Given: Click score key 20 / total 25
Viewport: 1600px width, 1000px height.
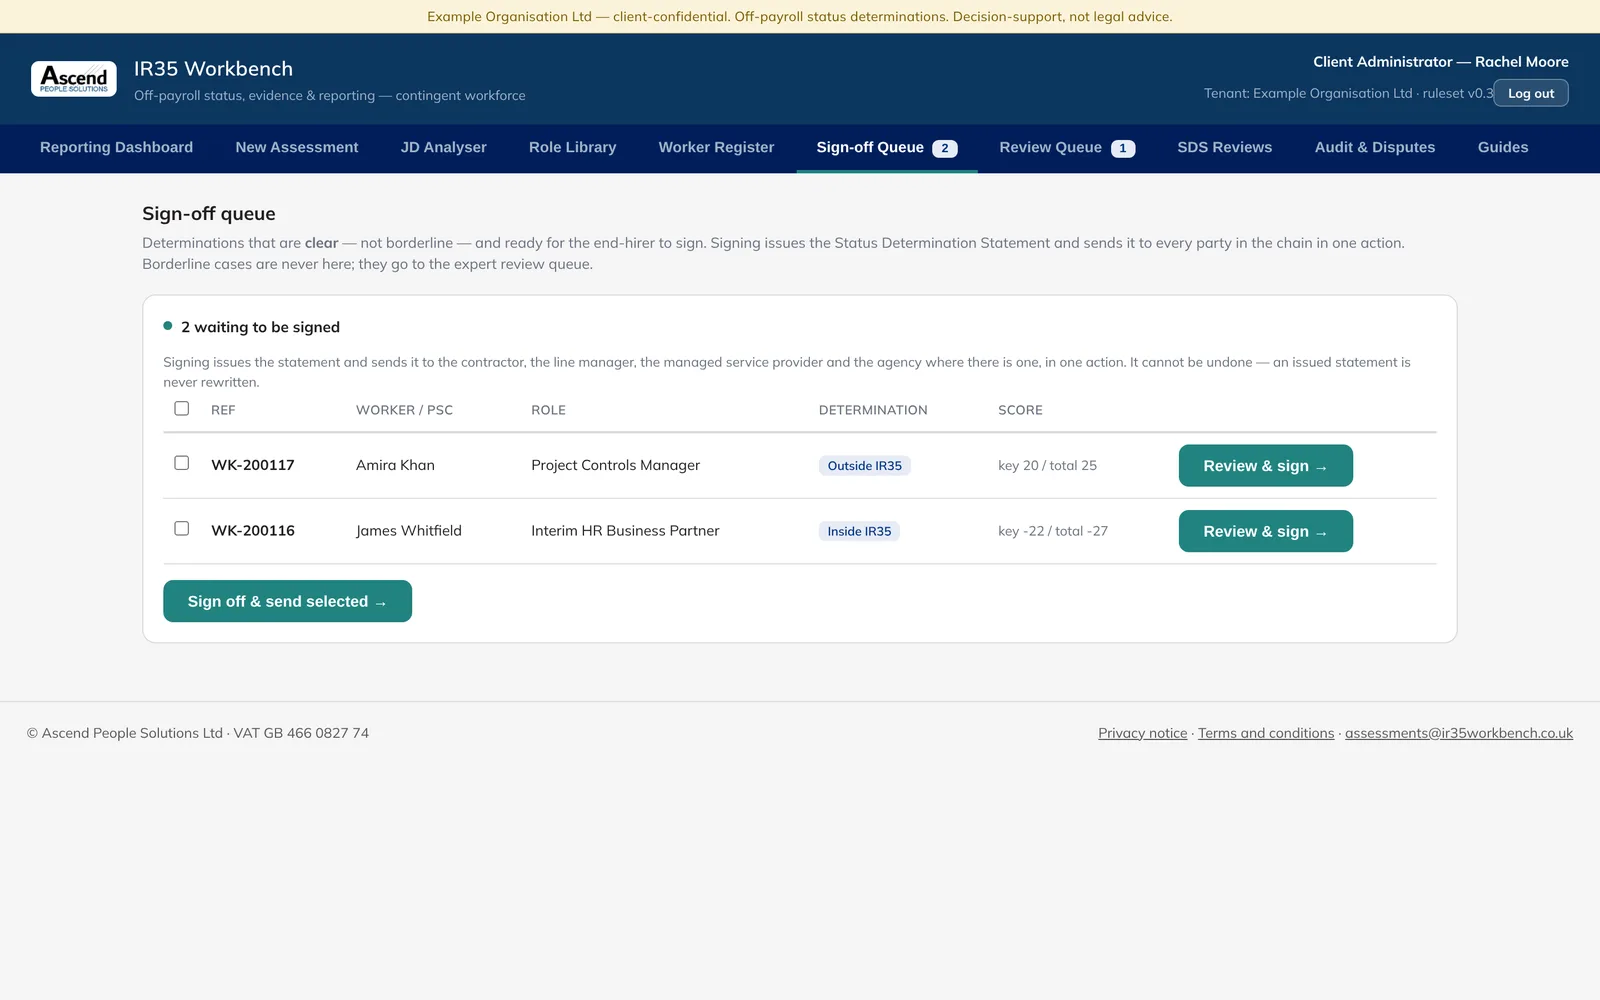Looking at the screenshot, I should click(1047, 466).
